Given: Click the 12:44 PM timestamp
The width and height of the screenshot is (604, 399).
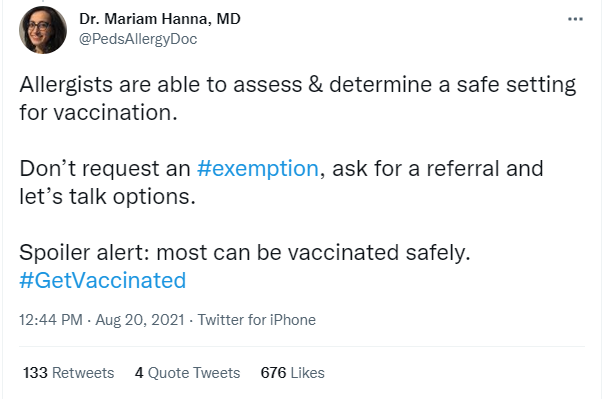Looking at the screenshot, I should 51,320.
